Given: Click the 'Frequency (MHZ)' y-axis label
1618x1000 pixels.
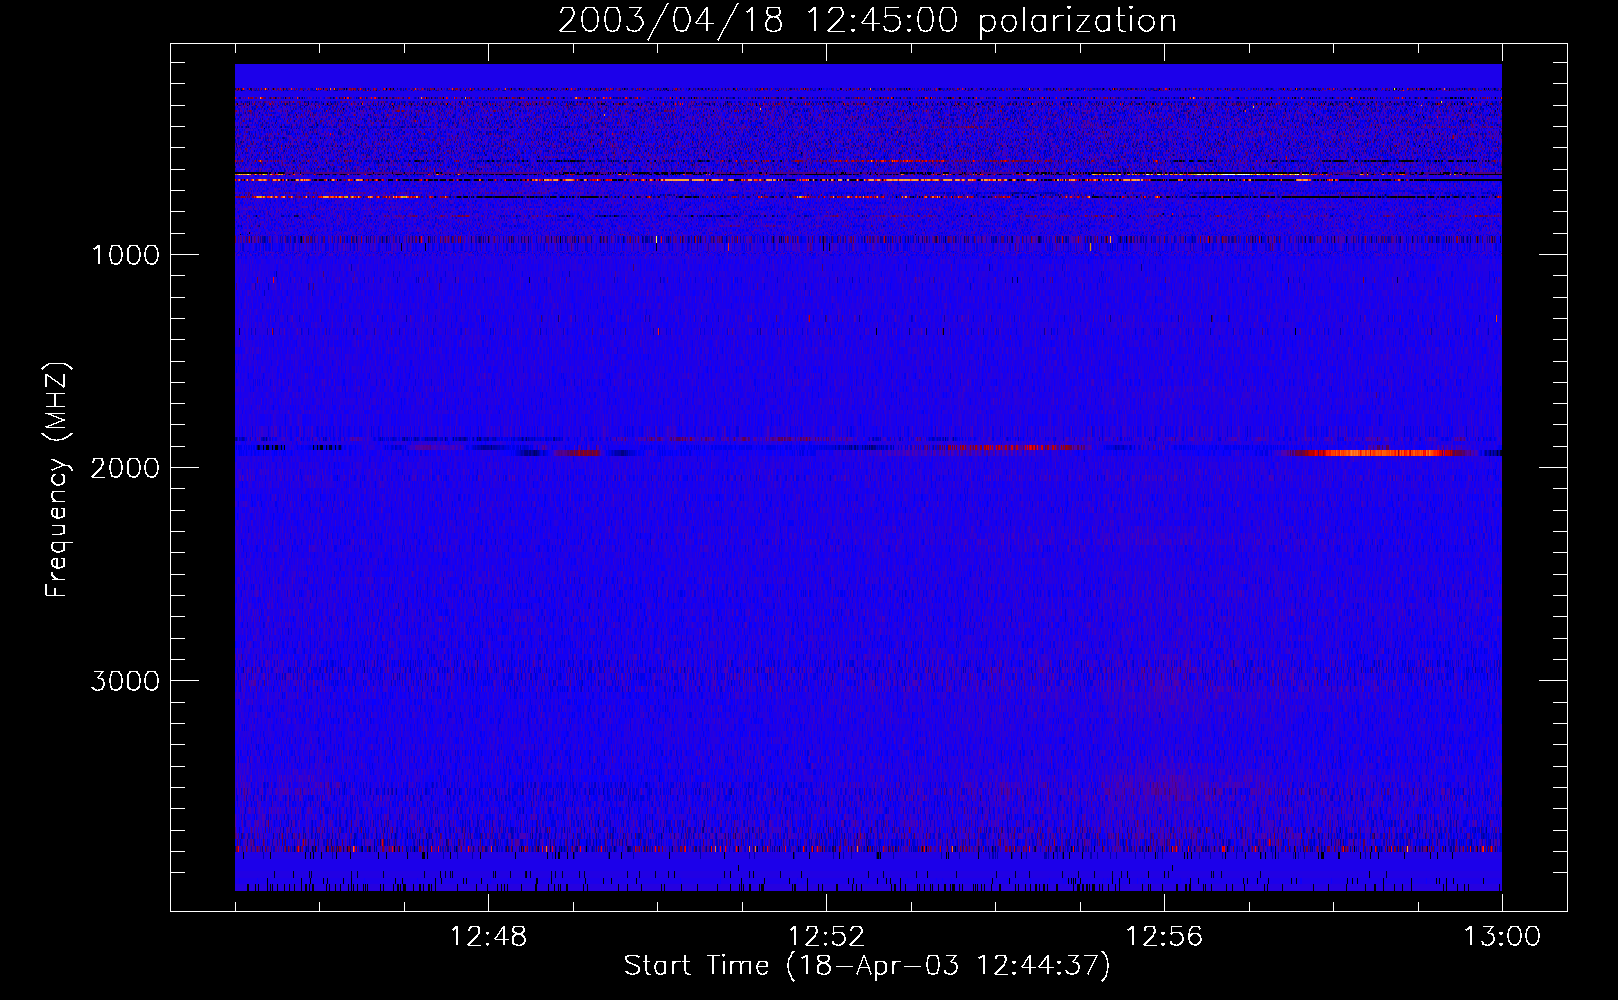Looking at the screenshot, I should point(57,480).
